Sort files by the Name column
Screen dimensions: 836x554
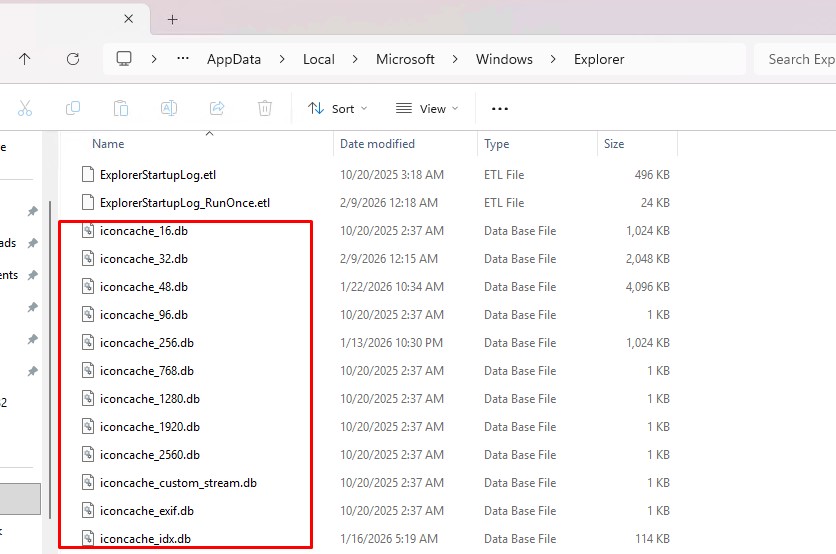[x=108, y=143]
